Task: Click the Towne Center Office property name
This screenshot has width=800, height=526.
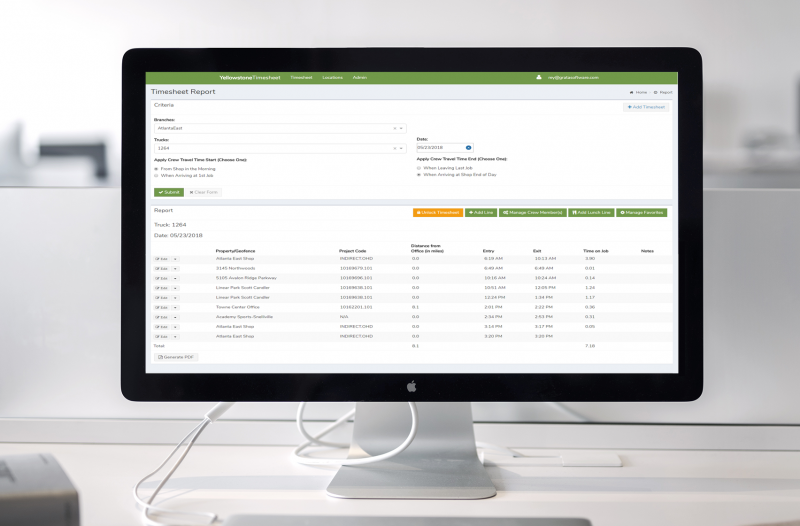Action: (x=238, y=307)
